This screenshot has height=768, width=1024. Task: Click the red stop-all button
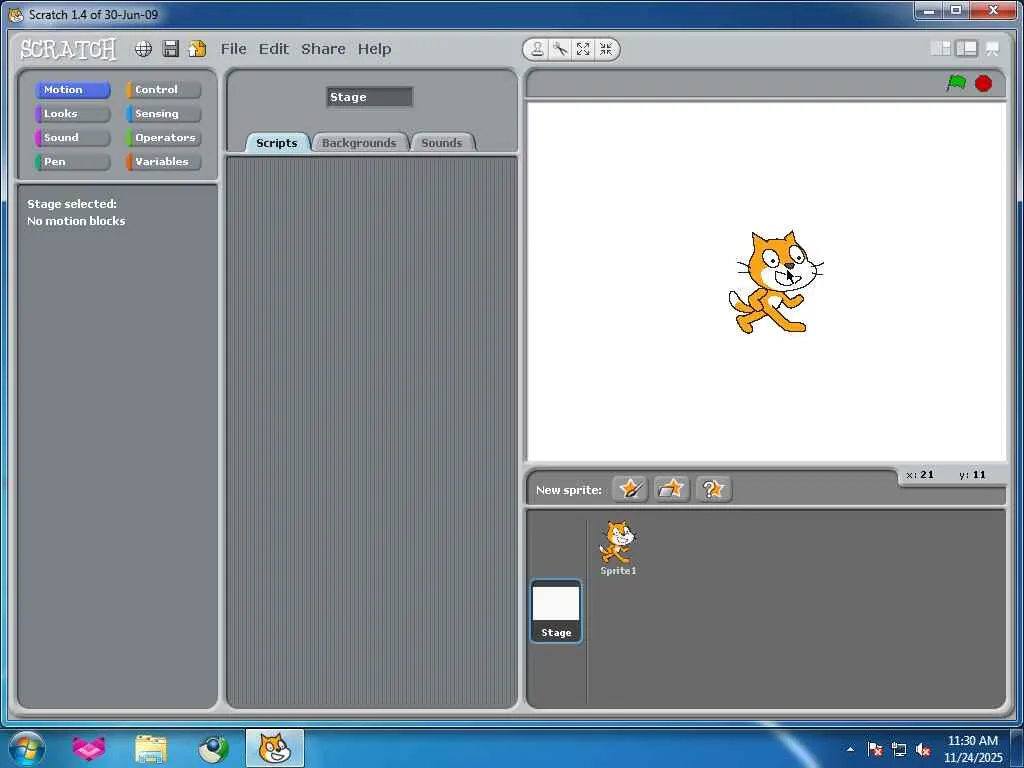pyautogui.click(x=984, y=84)
